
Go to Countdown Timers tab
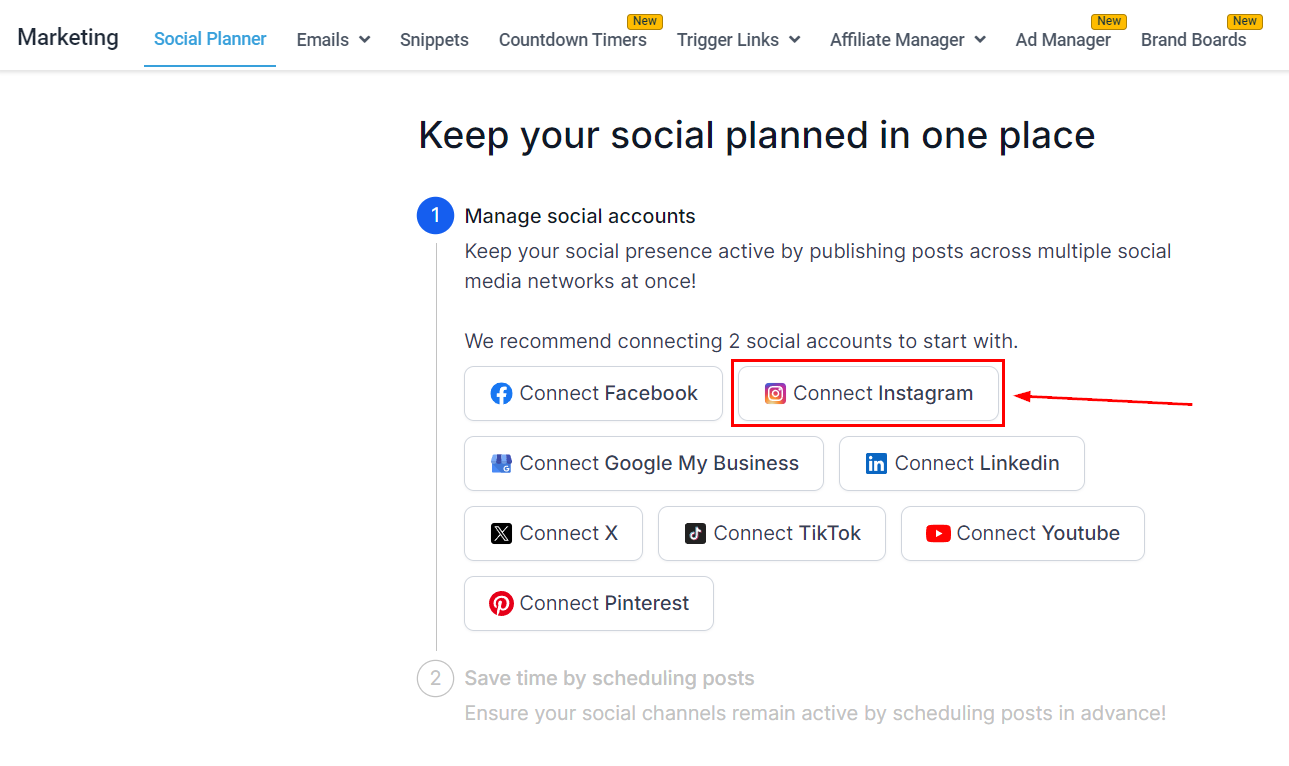[x=572, y=40]
